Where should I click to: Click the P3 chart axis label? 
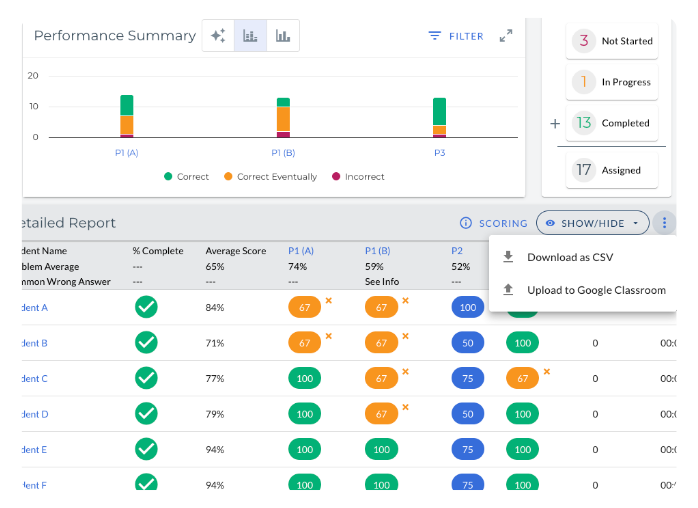(439, 153)
